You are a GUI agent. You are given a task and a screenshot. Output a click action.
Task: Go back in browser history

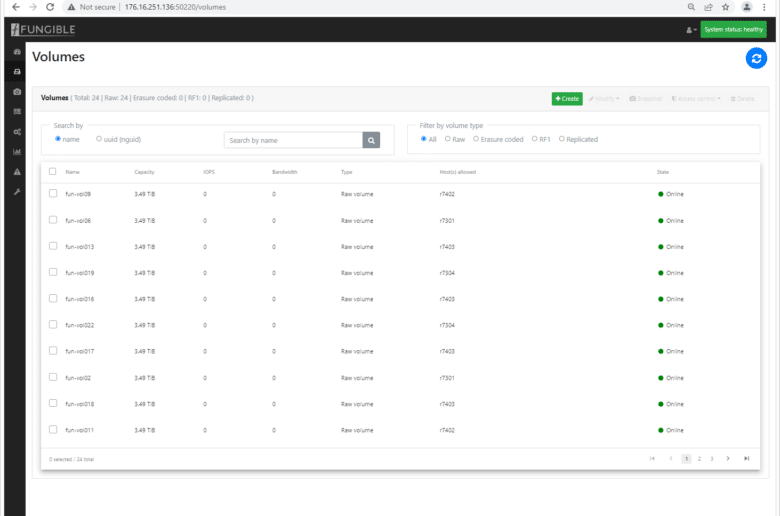tap(16, 7)
